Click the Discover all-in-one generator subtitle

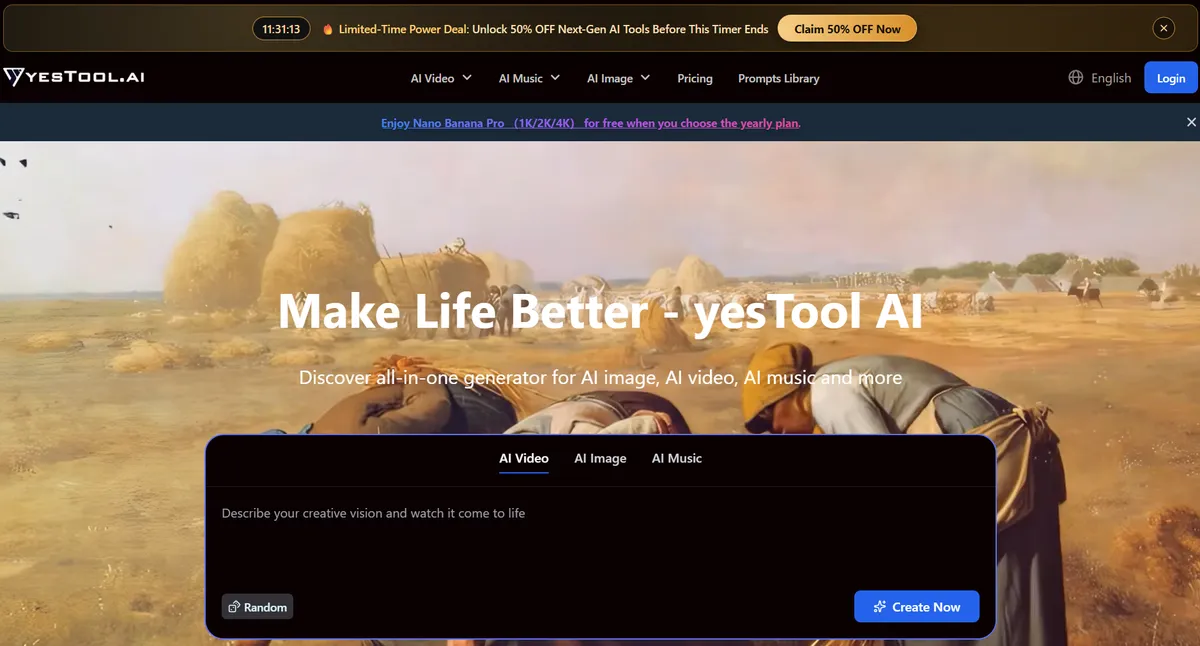point(600,378)
